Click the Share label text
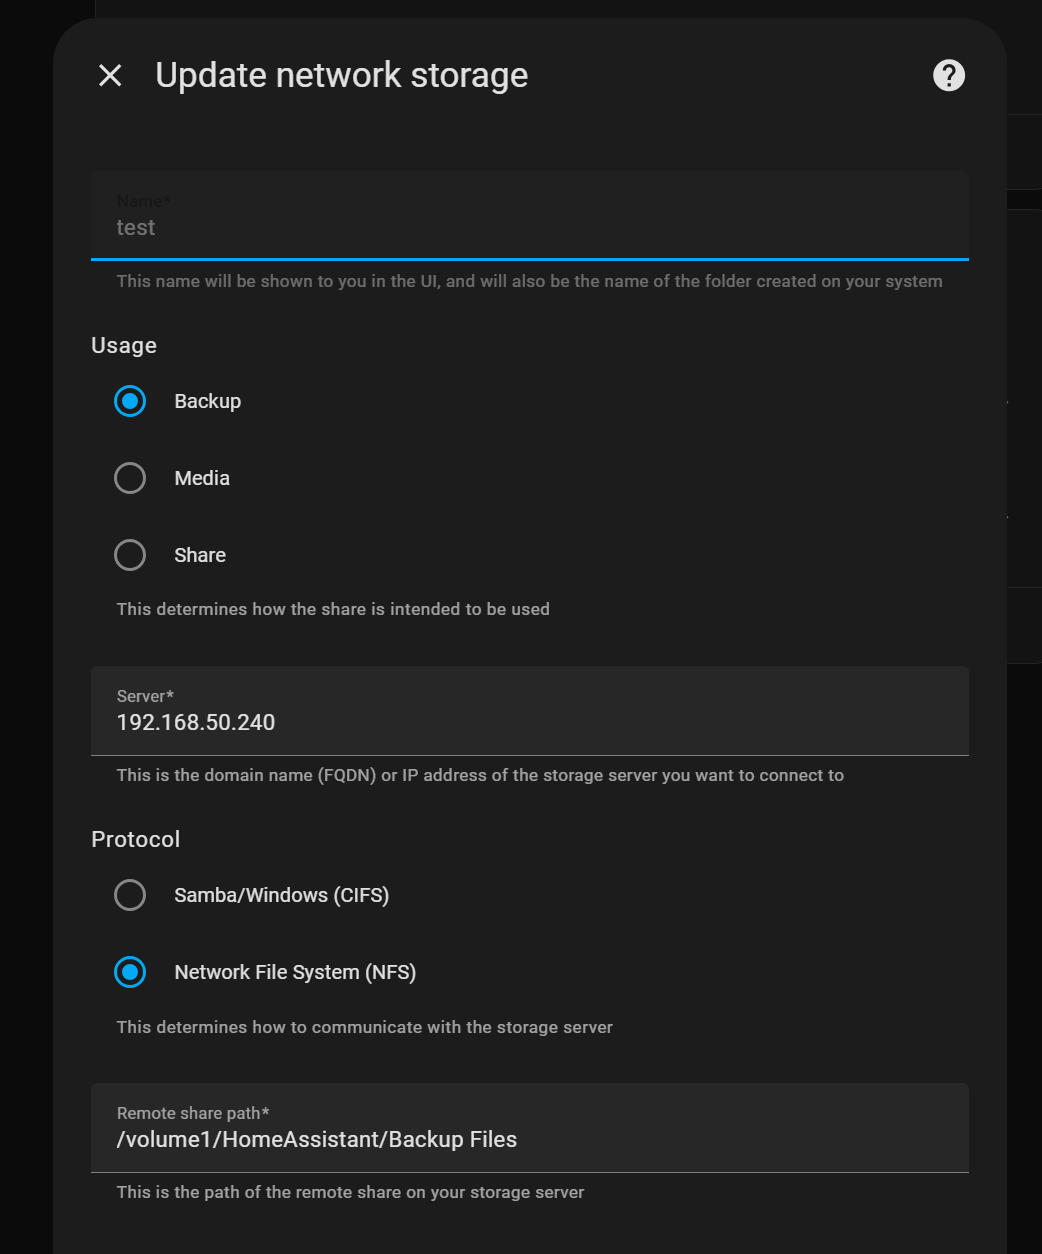This screenshot has height=1254, width=1042. (200, 555)
